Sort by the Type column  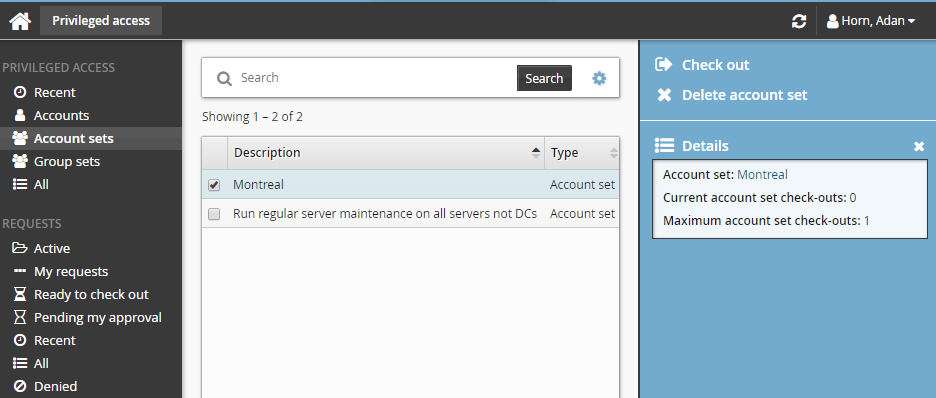click(582, 153)
